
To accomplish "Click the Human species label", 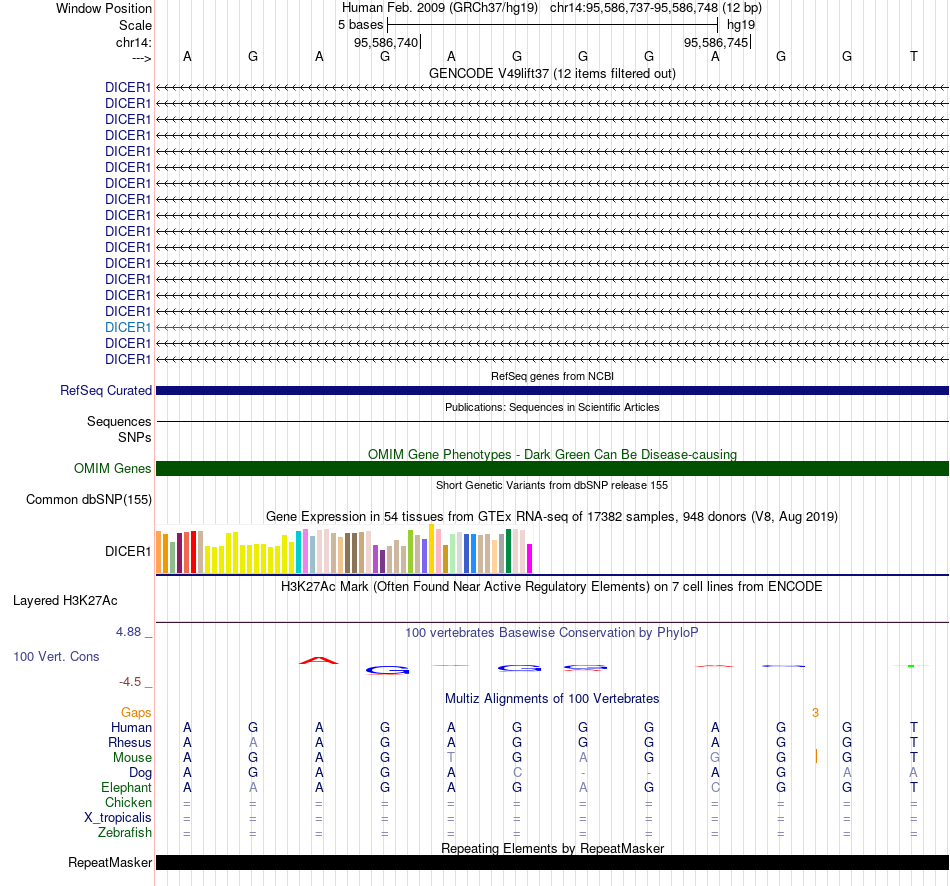I will point(131,727).
